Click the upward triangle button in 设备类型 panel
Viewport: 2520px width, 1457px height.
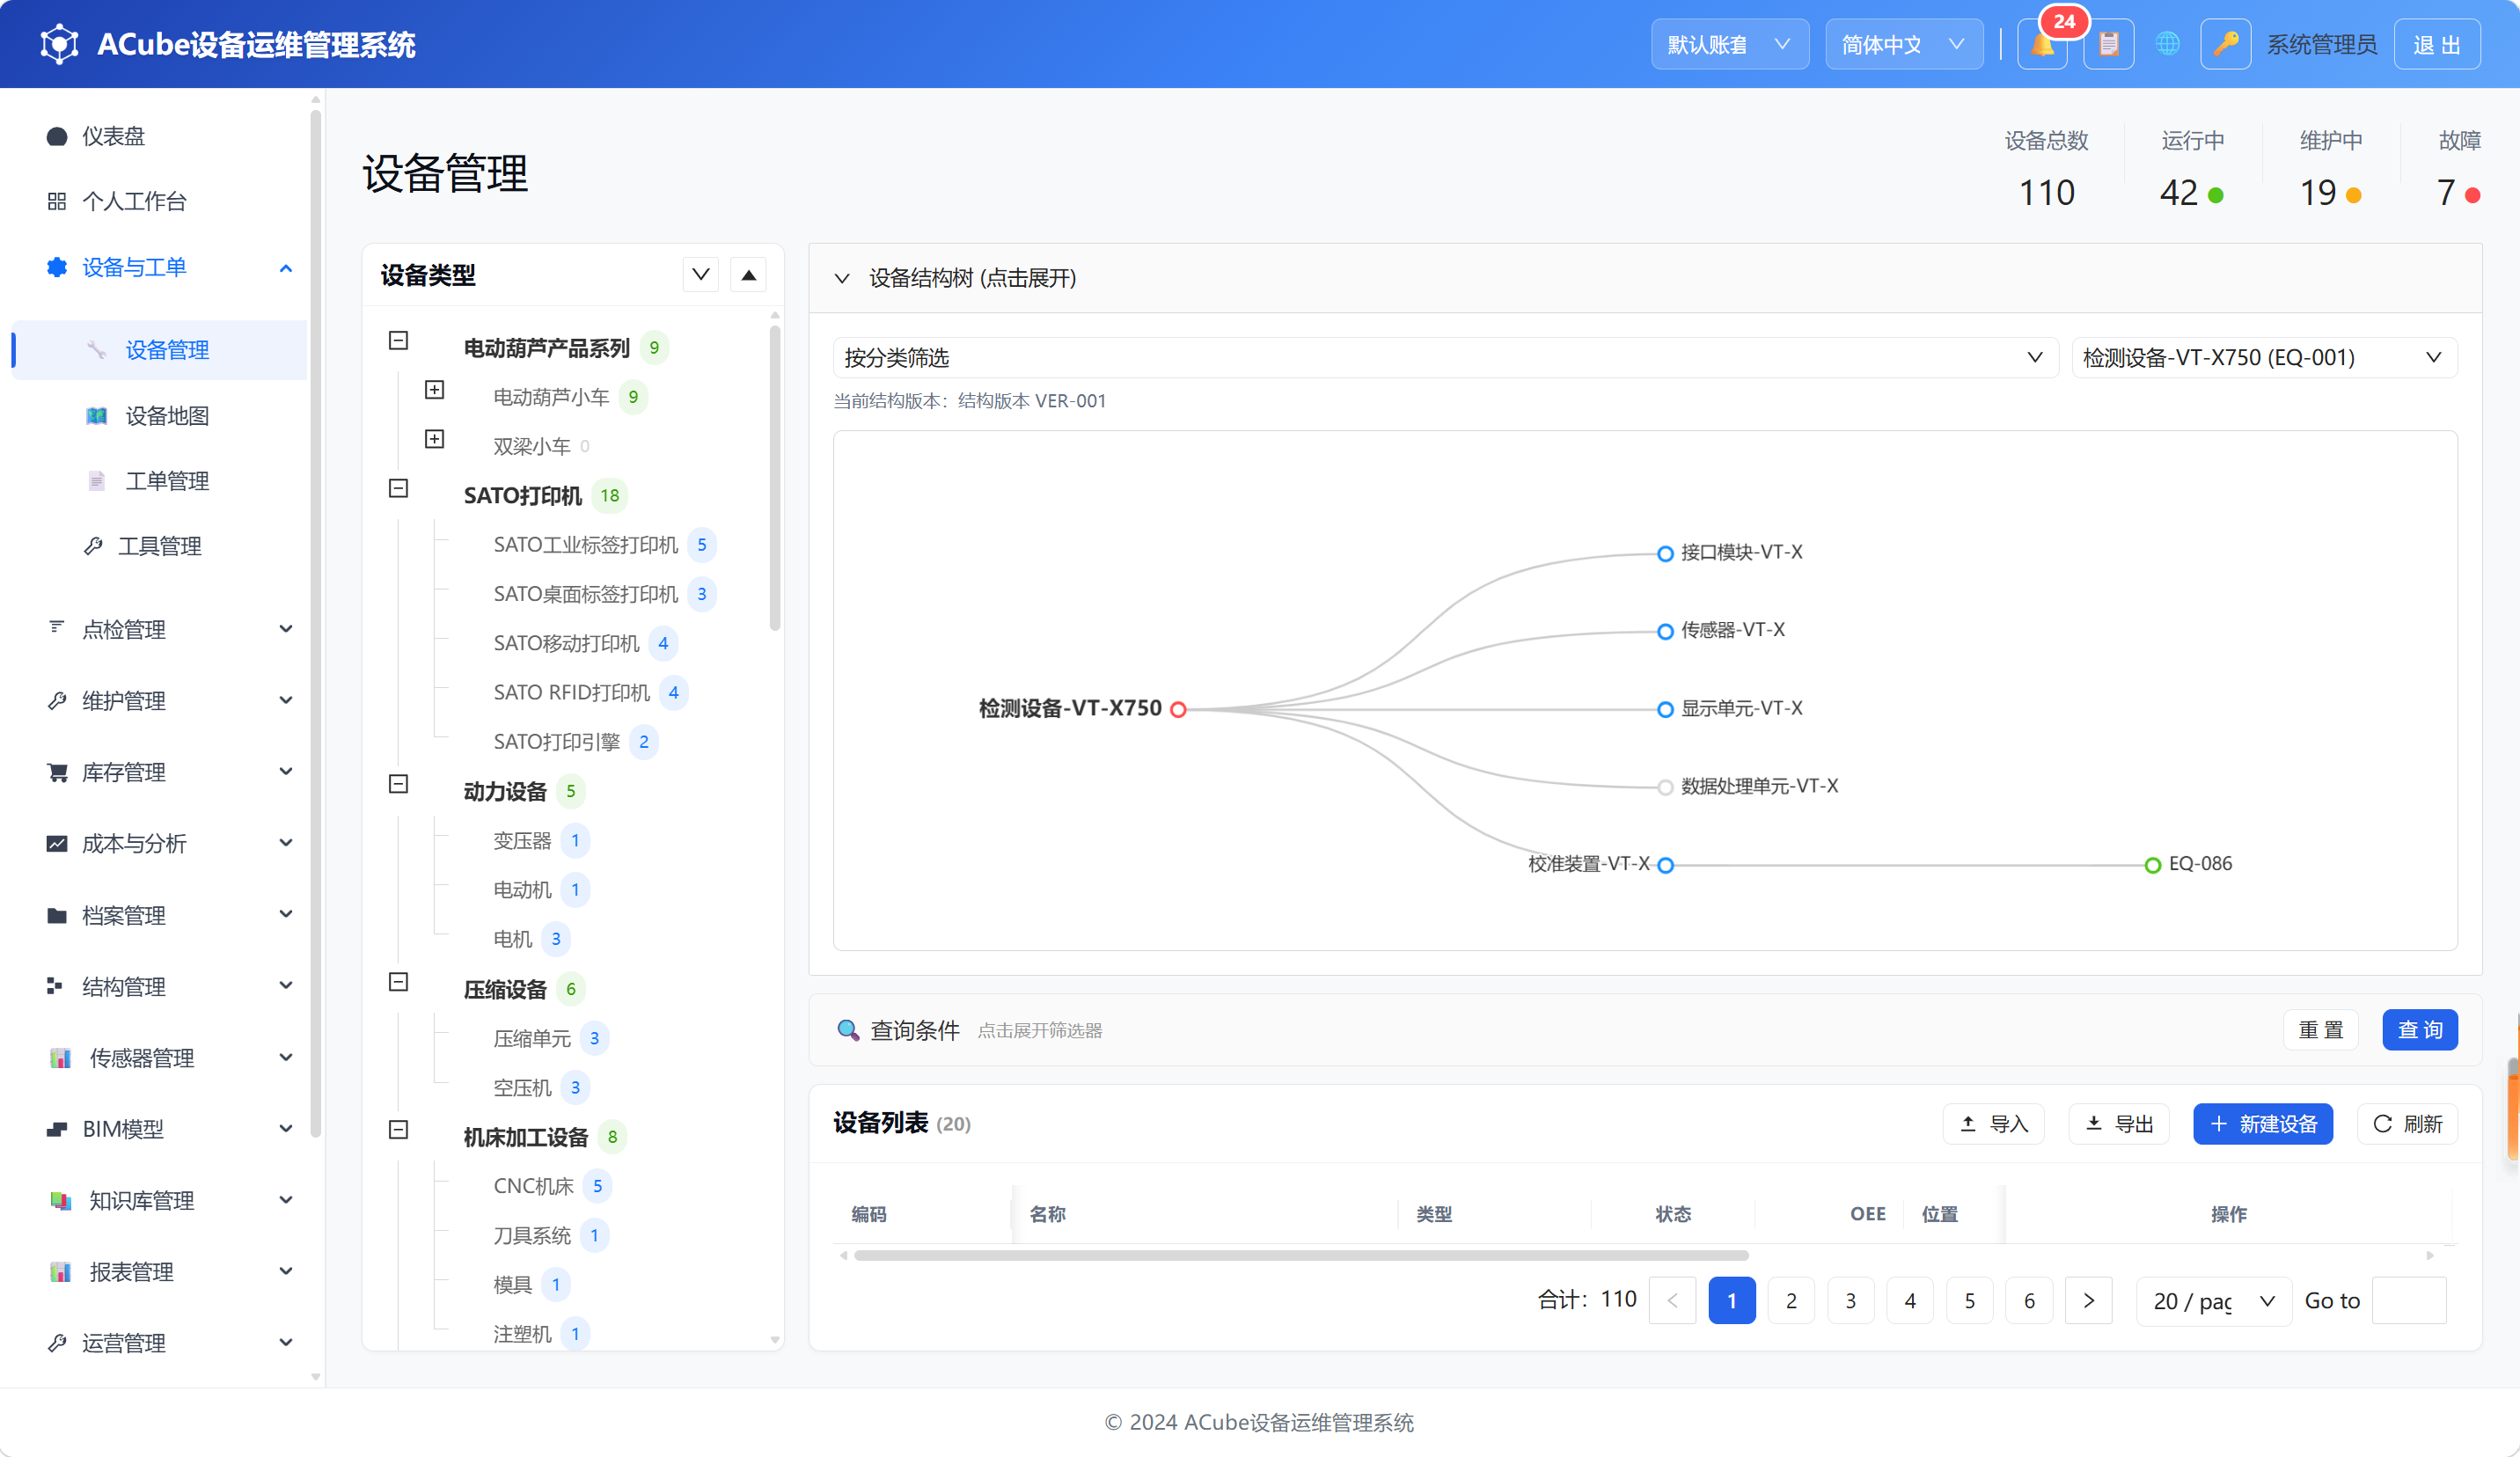[x=748, y=275]
